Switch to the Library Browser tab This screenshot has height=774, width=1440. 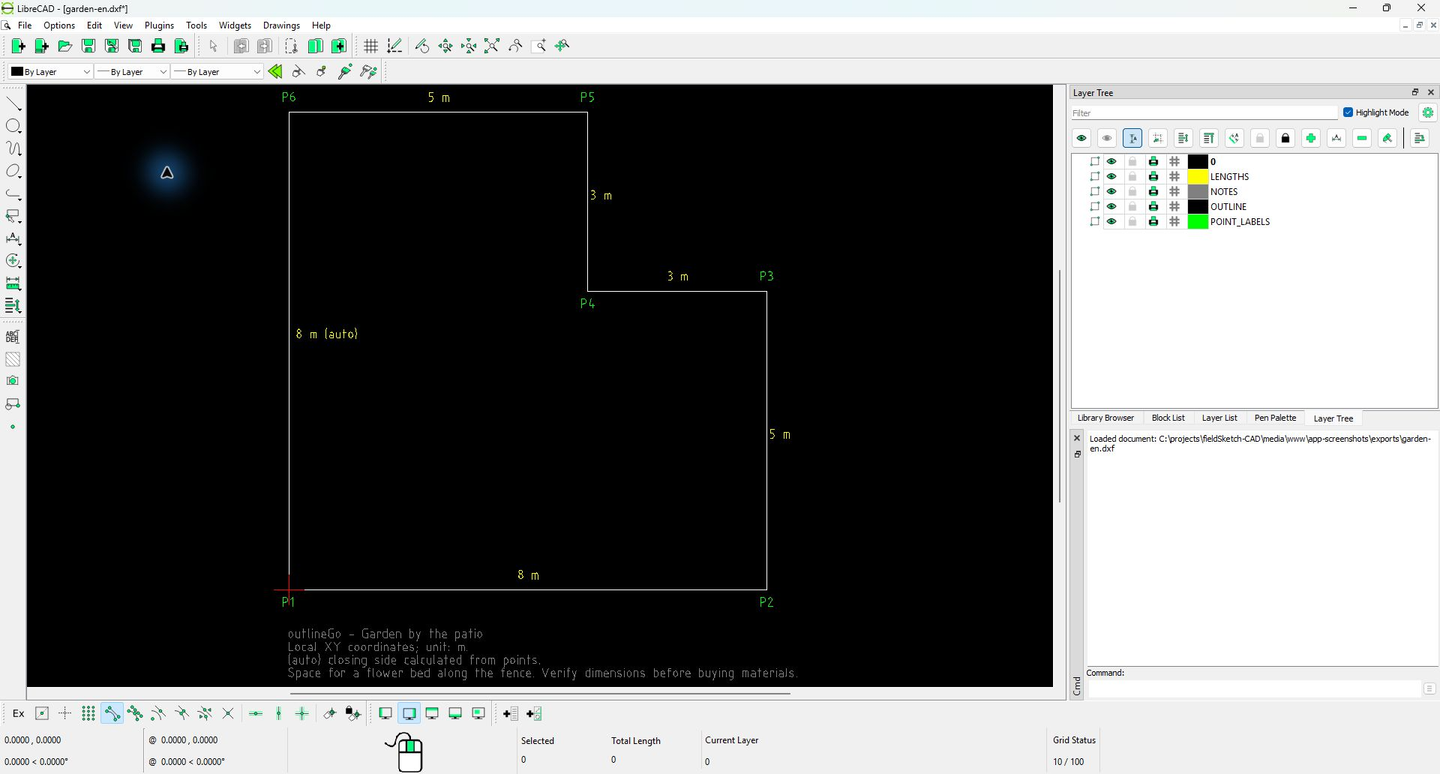pos(1105,418)
